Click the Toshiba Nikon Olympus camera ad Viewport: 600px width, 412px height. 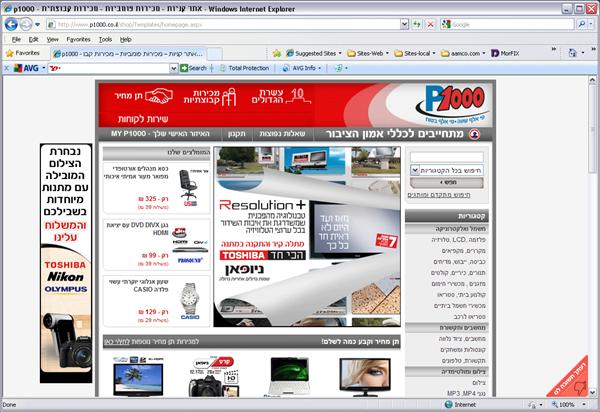click(66, 263)
